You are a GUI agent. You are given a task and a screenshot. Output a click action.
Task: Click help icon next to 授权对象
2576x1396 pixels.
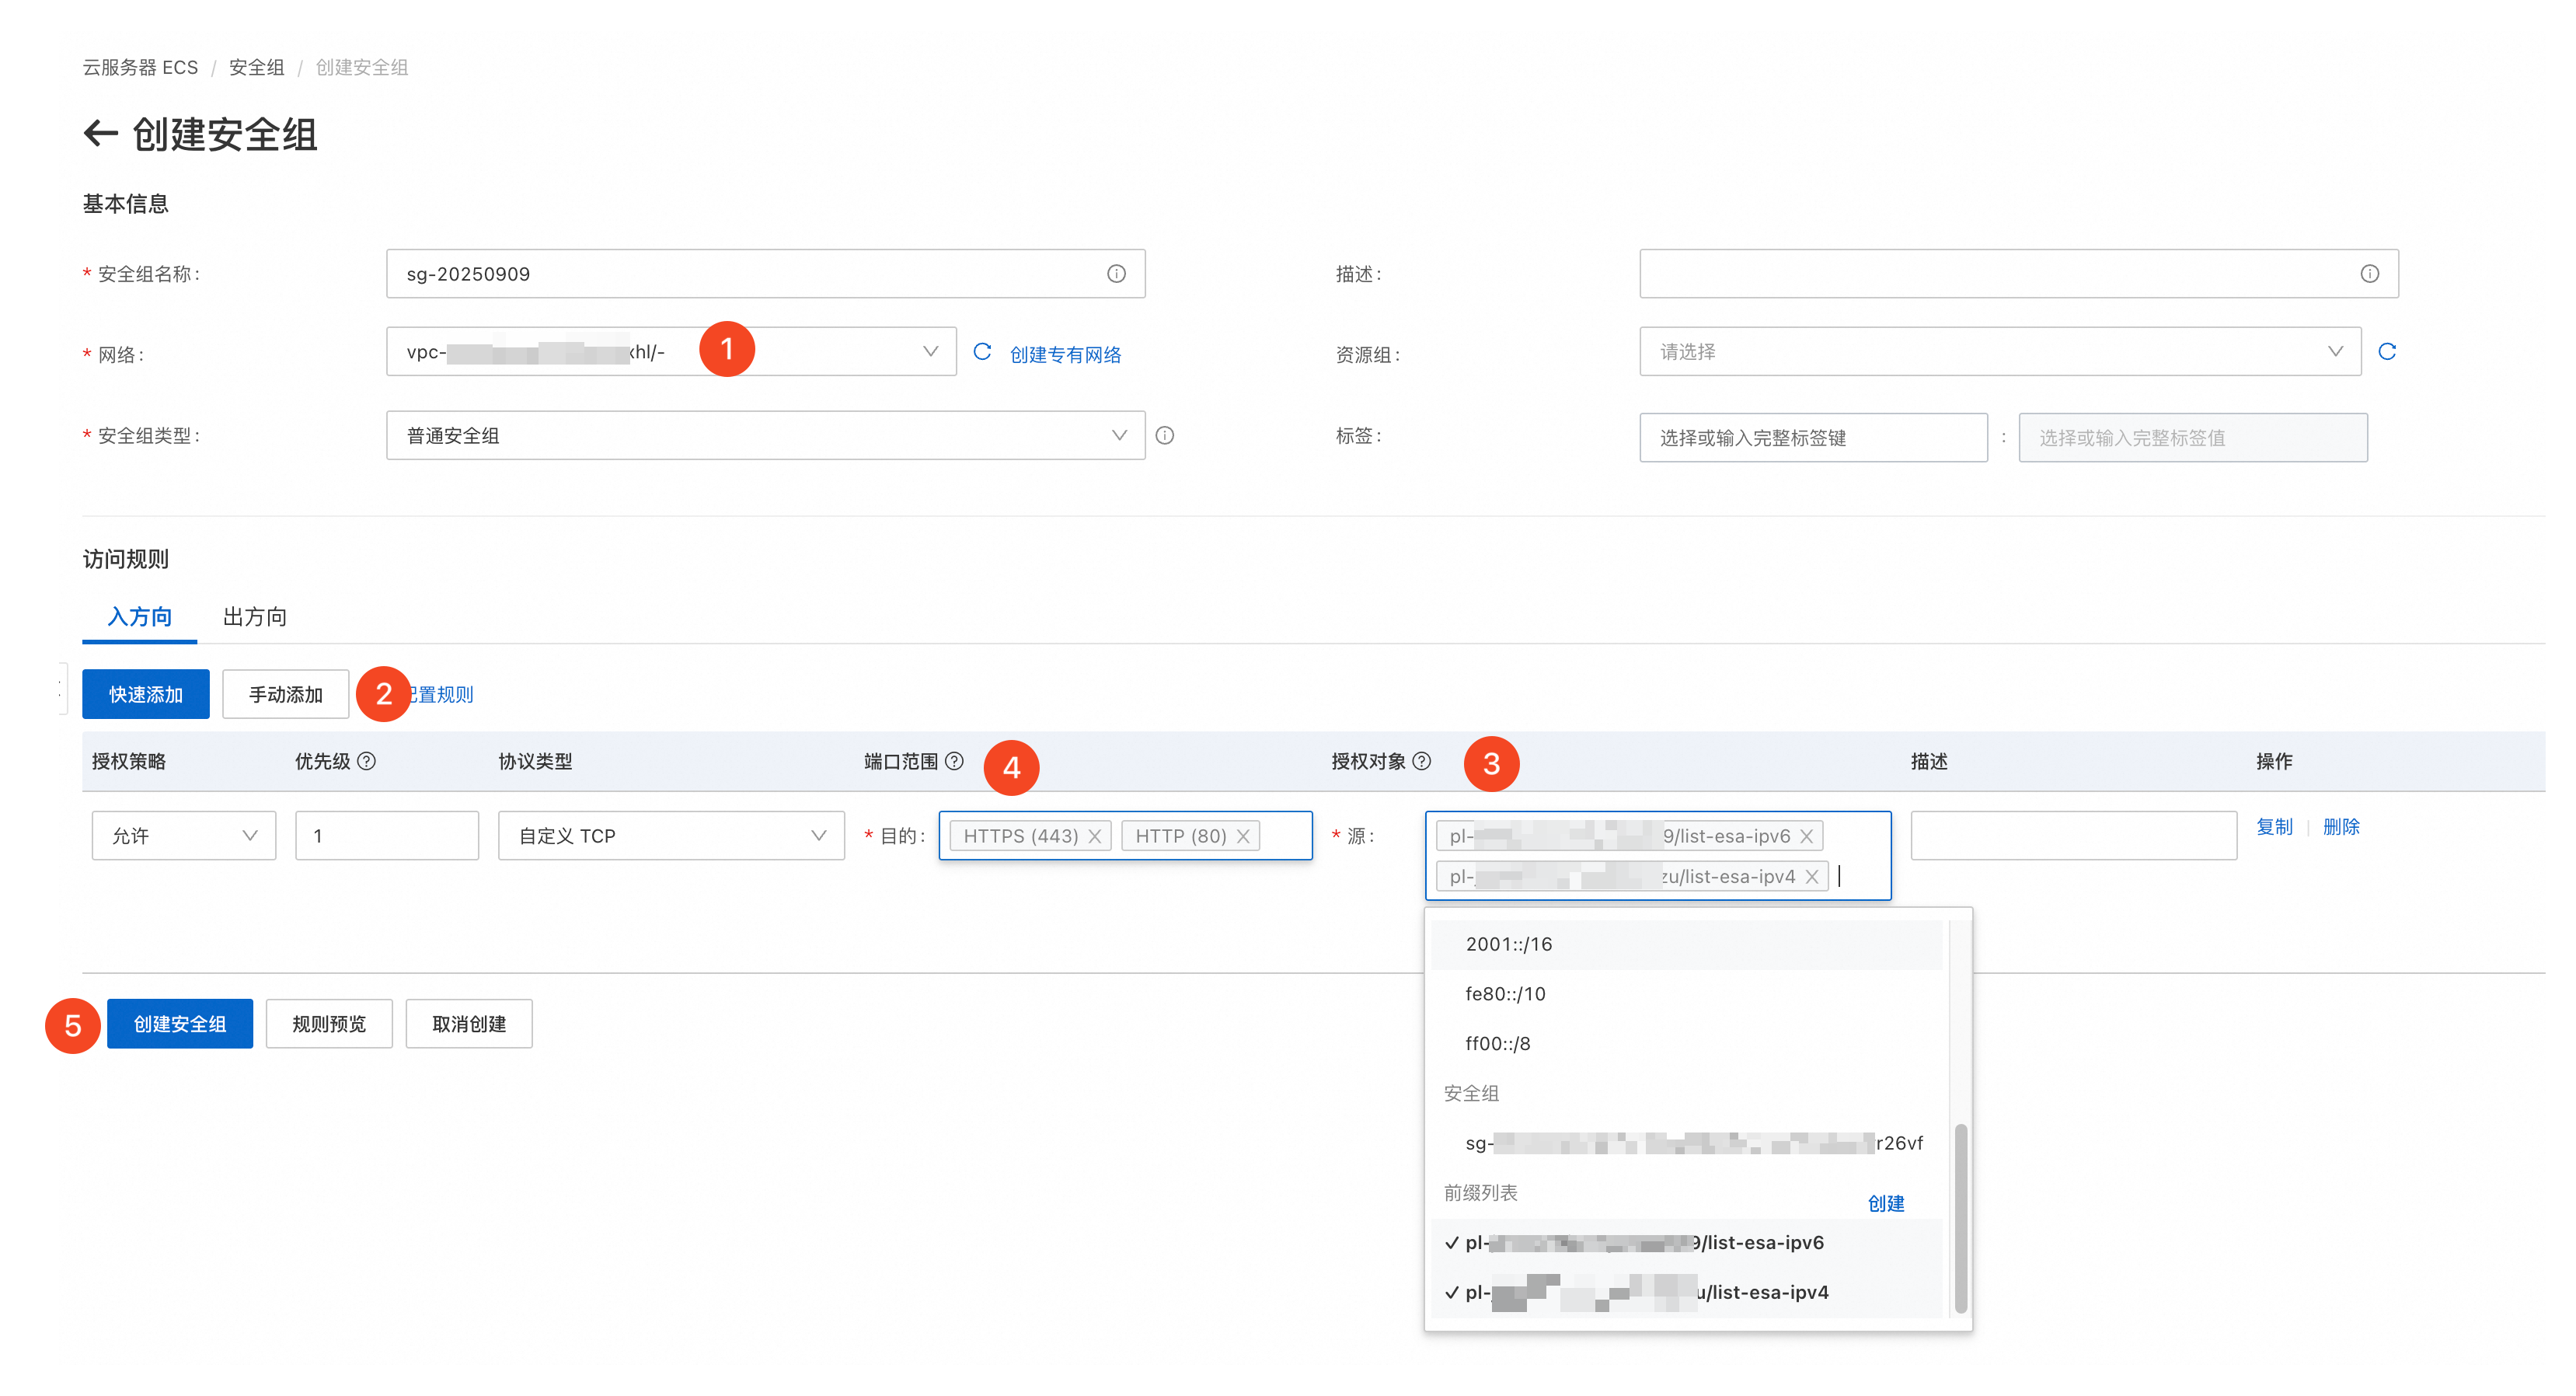pos(1422,762)
